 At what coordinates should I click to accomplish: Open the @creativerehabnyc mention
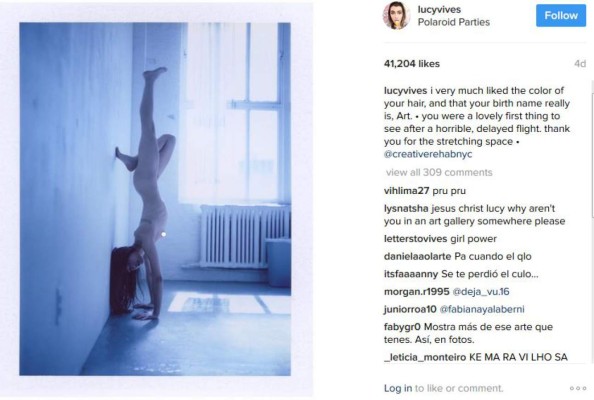[x=428, y=154]
